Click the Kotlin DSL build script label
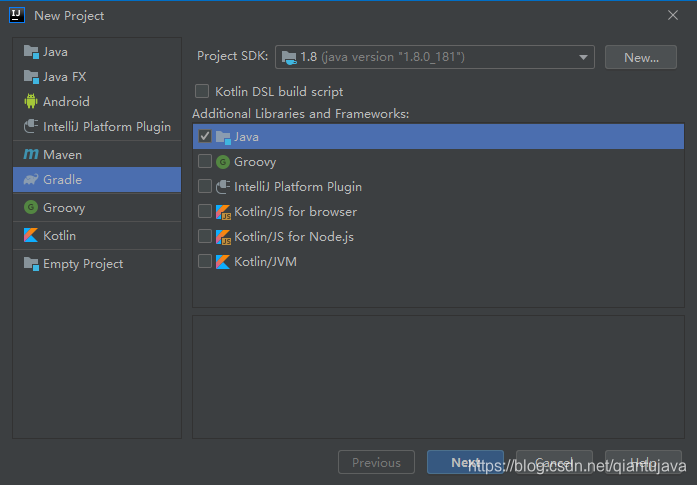This screenshot has height=485, width=697. pos(279,92)
